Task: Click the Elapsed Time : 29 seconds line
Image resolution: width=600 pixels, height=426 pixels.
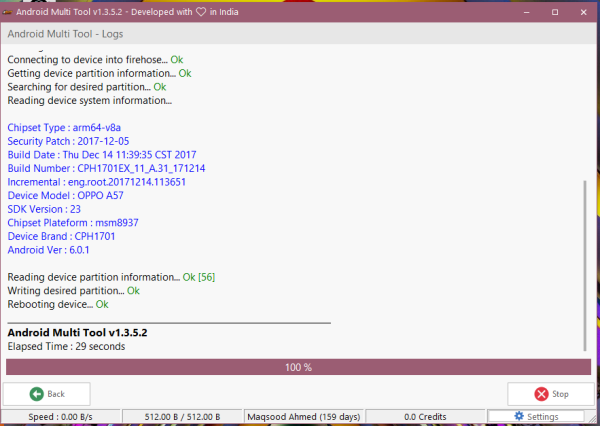Action: 66,346
